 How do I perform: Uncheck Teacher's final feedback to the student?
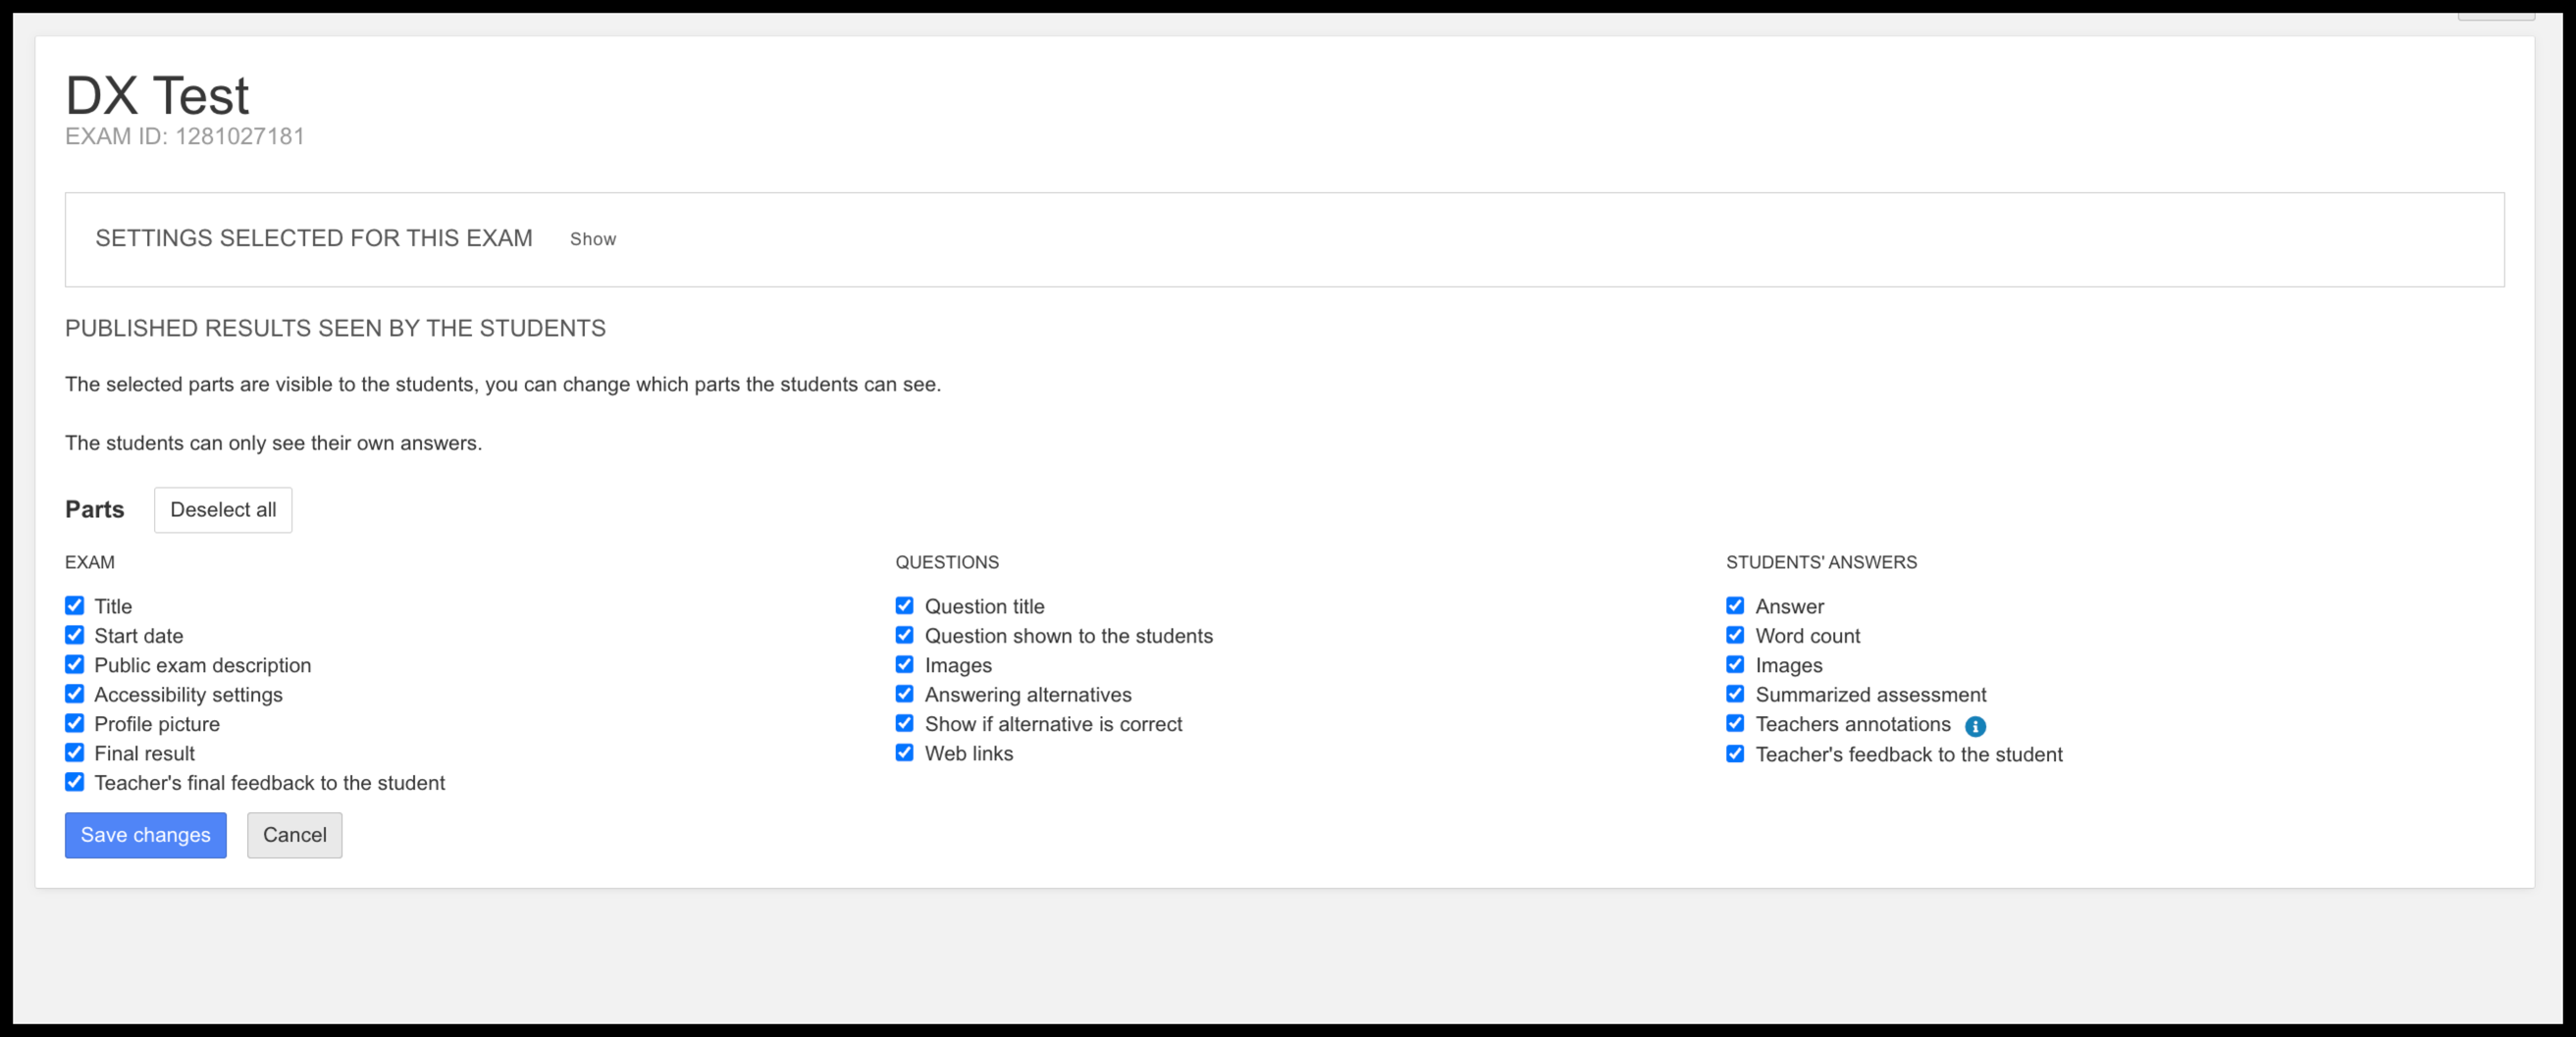coord(75,782)
